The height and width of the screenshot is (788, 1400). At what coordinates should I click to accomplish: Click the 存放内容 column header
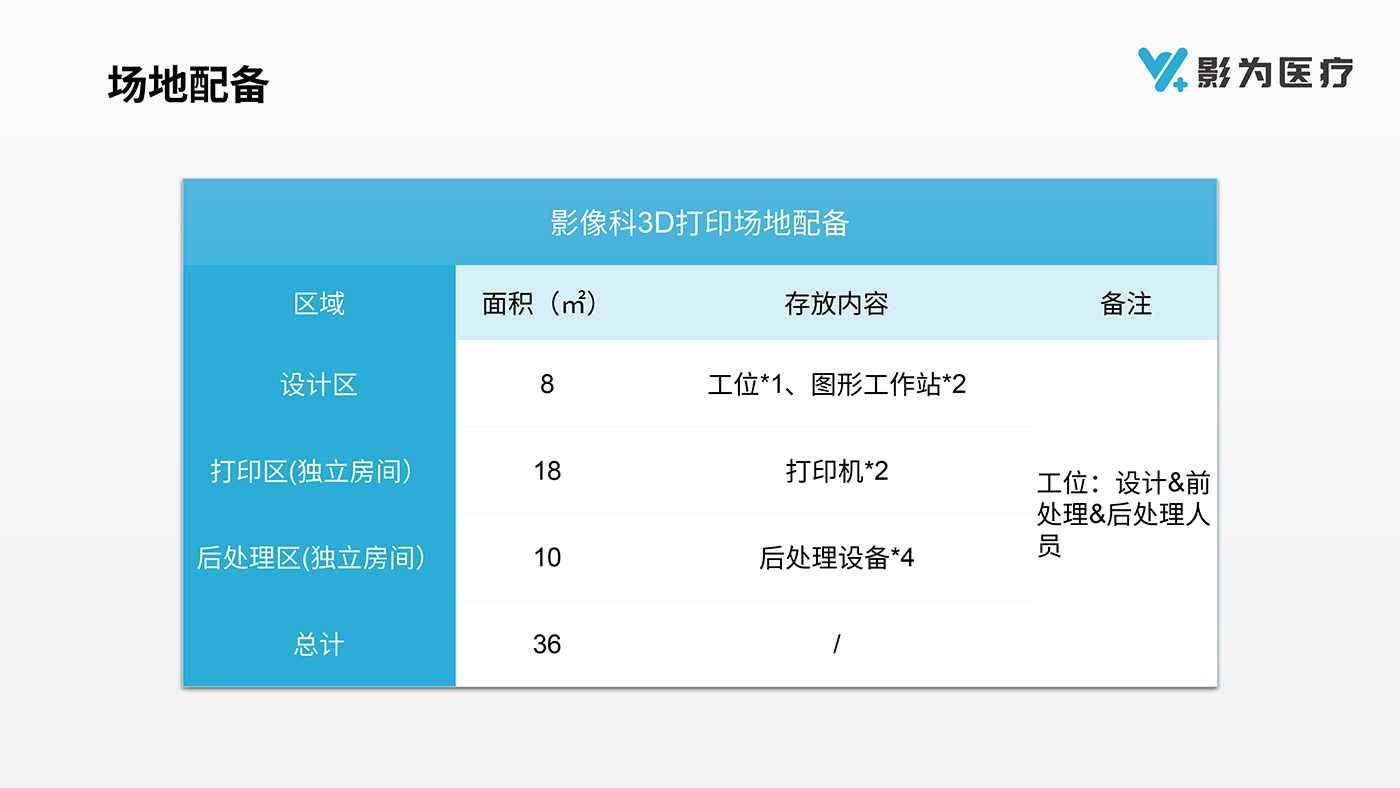point(836,303)
